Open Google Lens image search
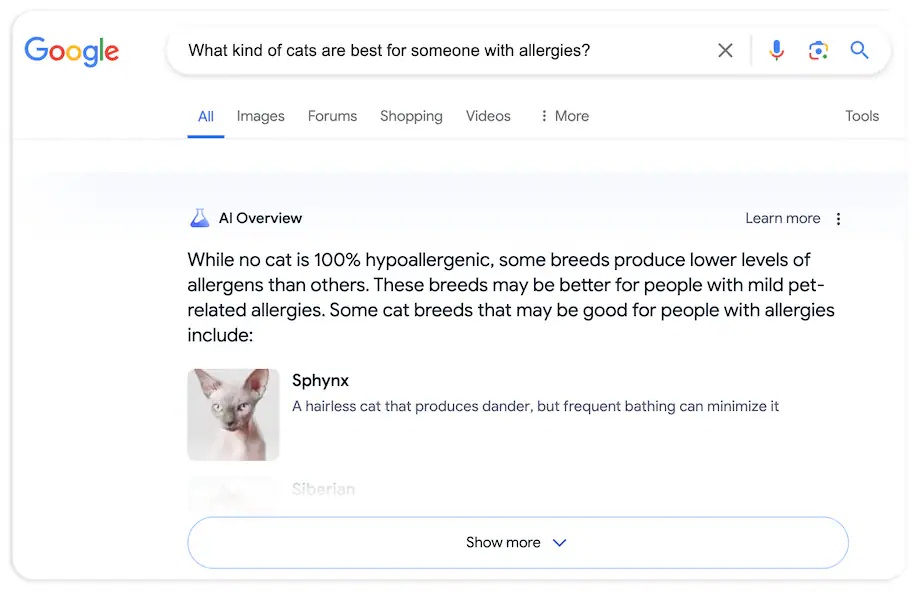 click(818, 50)
